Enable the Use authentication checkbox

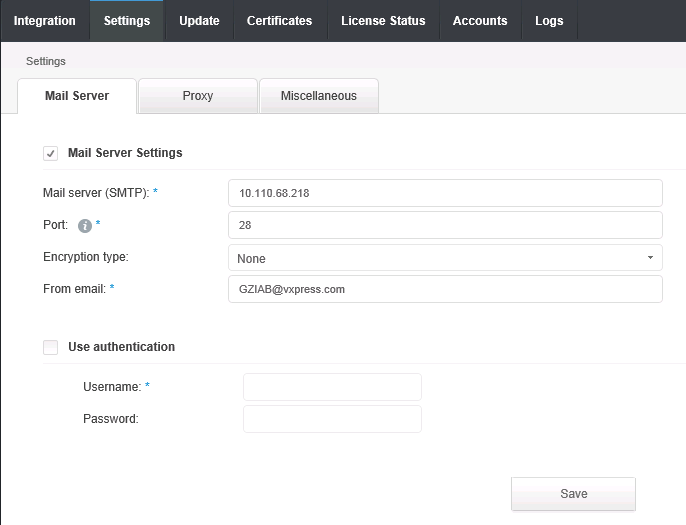(50, 347)
